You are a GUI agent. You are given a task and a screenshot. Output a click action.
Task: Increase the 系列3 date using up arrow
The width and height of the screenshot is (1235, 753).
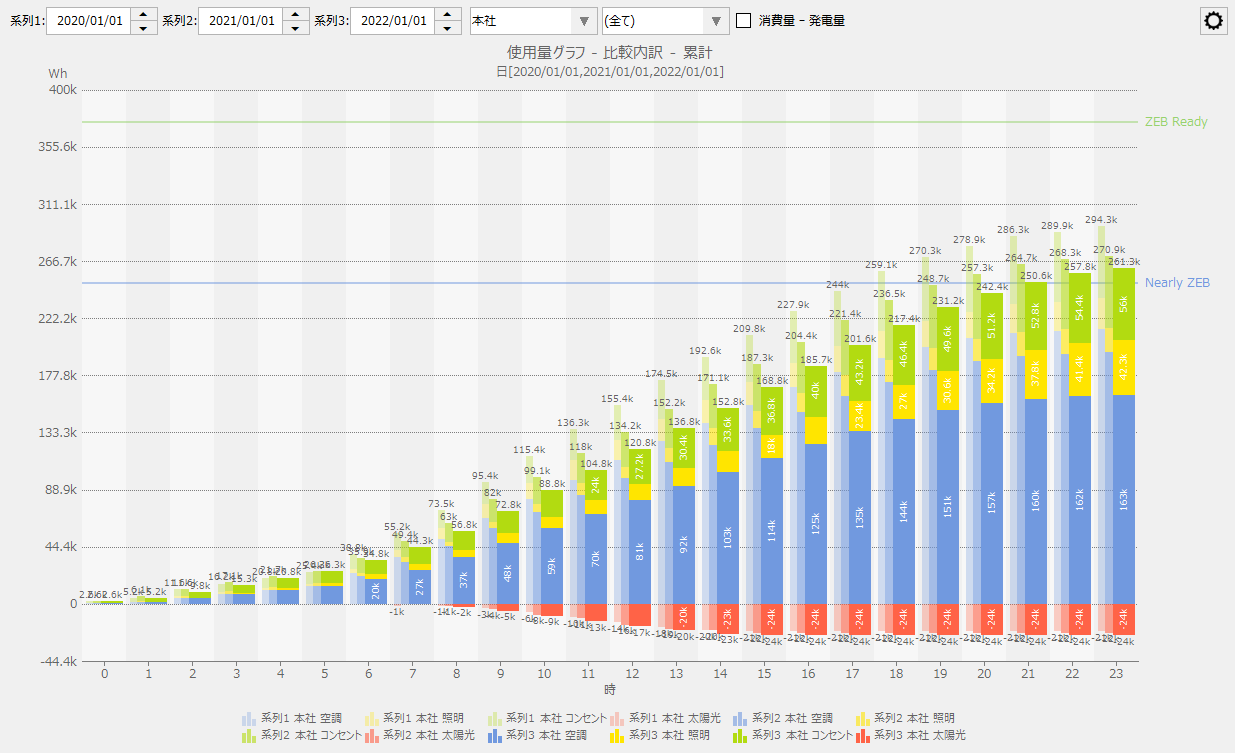coord(448,14)
